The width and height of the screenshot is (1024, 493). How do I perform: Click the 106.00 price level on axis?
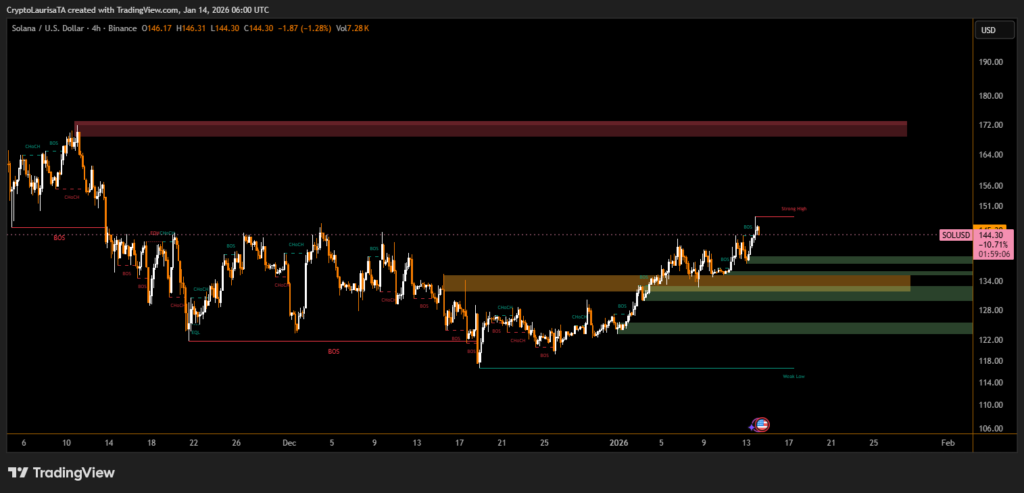(992, 428)
